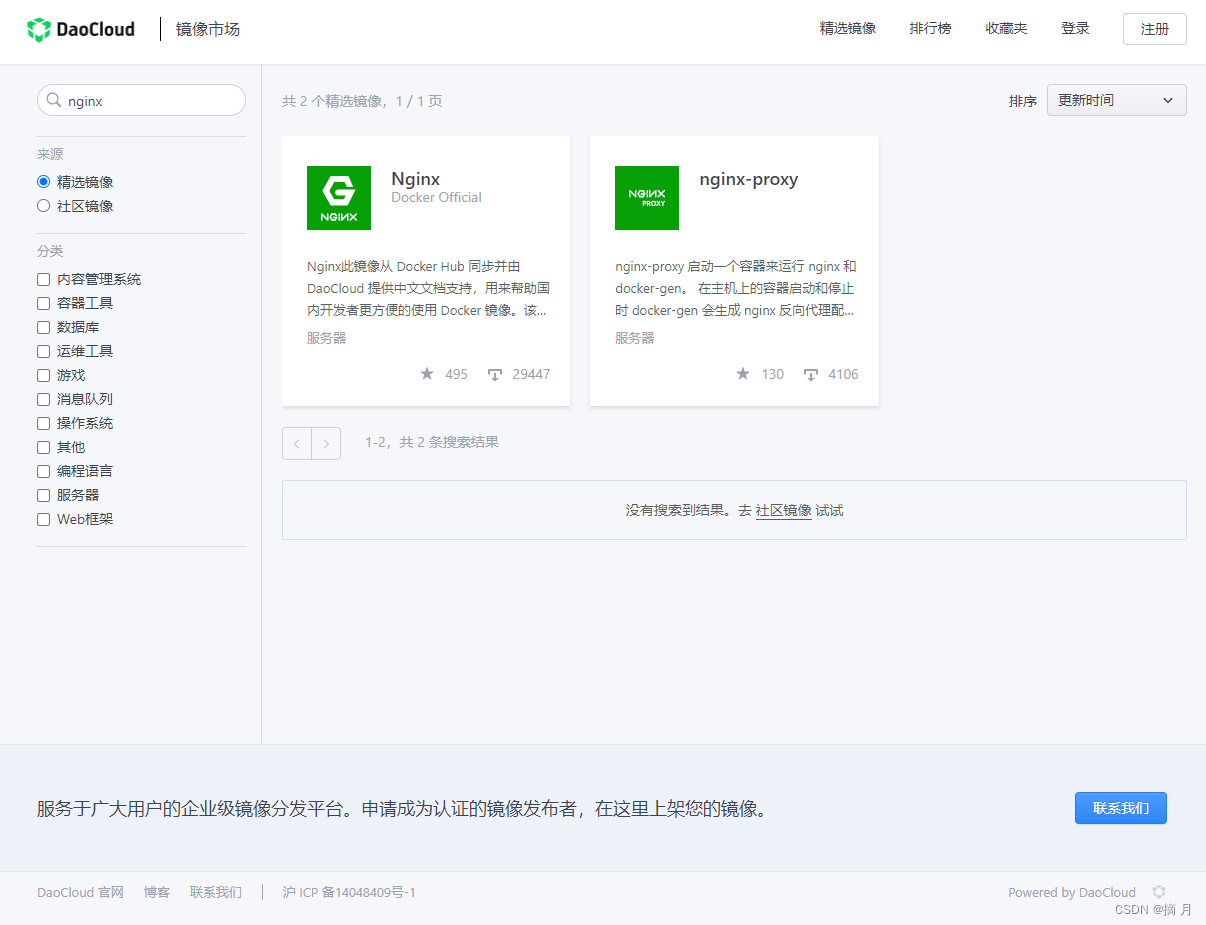The width and height of the screenshot is (1206, 925).
Task: Check the 其他 category
Action: point(43,447)
